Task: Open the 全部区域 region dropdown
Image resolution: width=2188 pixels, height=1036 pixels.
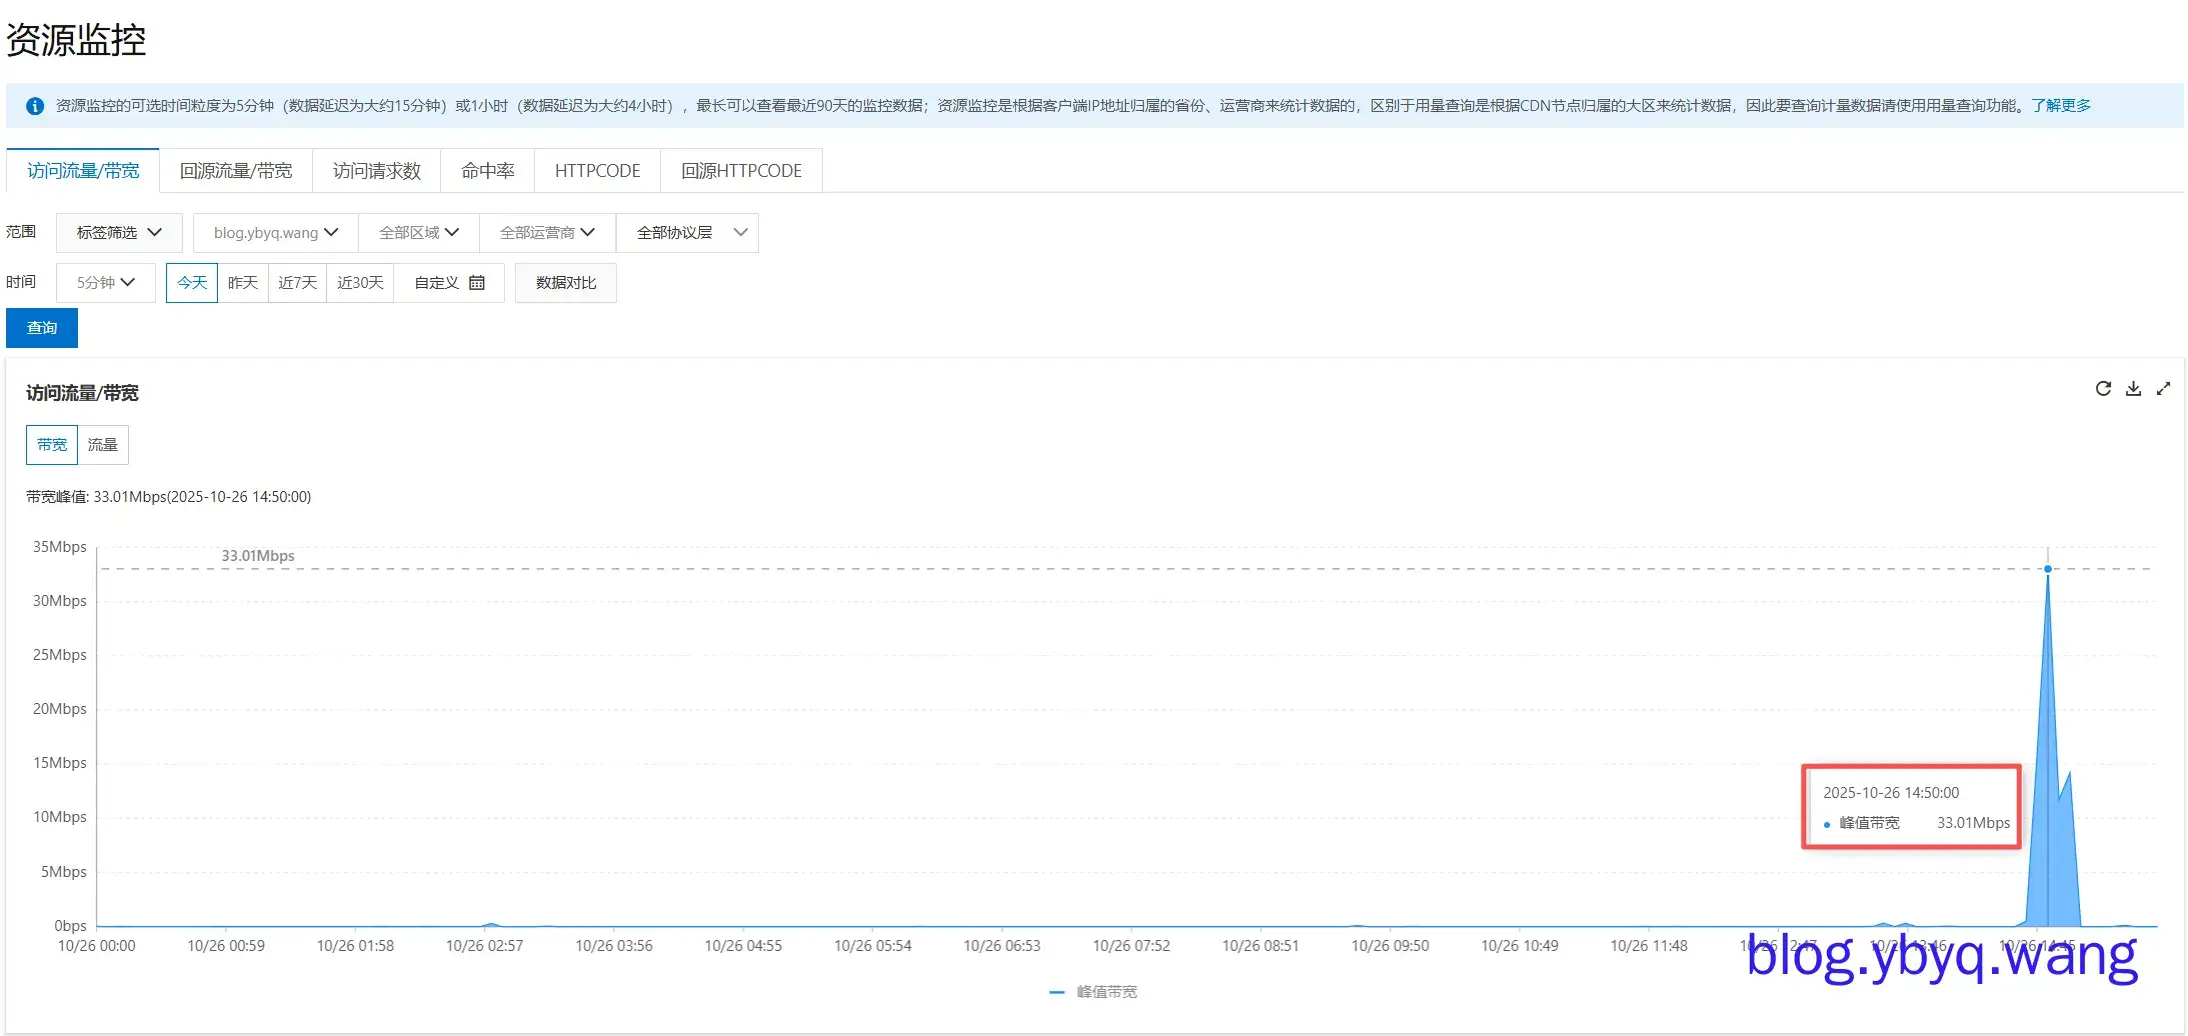Action: coord(418,233)
